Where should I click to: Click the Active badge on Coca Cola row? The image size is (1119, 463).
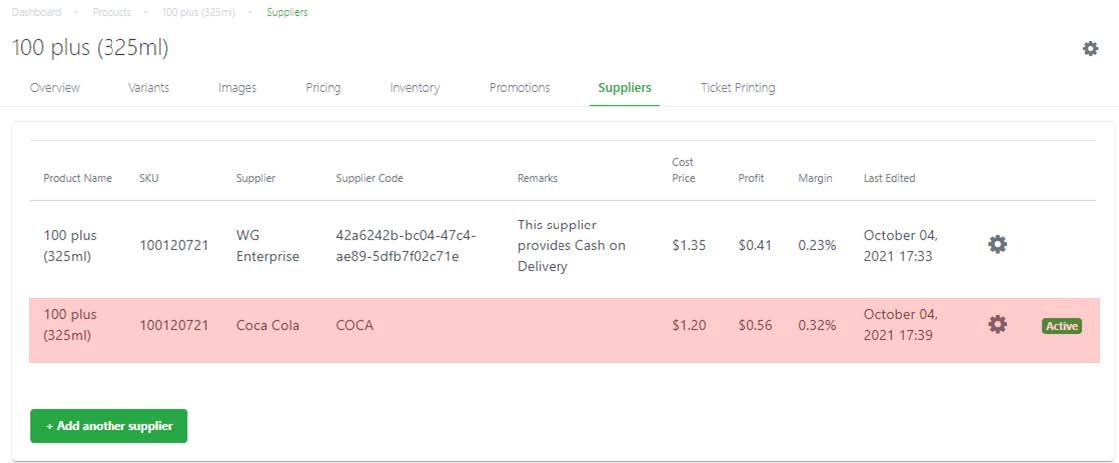tap(1061, 326)
